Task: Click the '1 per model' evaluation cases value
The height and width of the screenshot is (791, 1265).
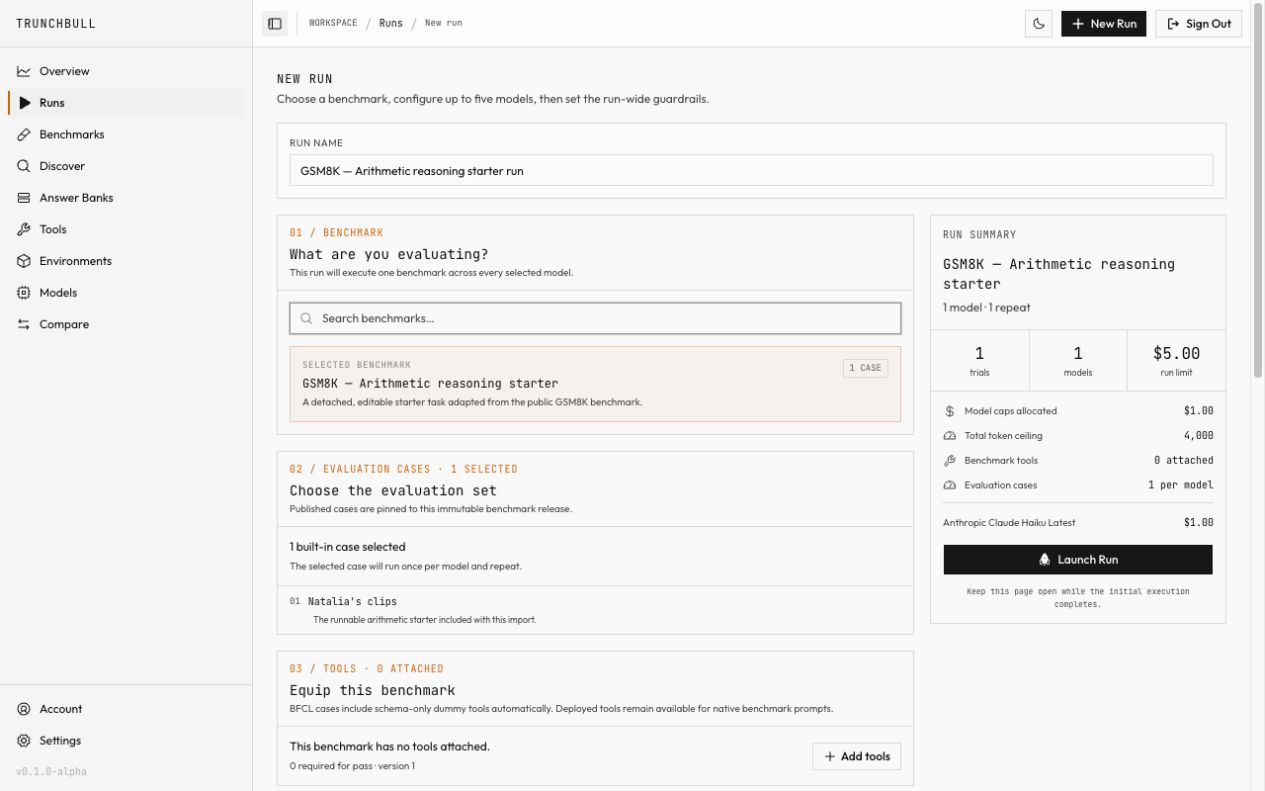Action: pyautogui.click(x=1181, y=485)
